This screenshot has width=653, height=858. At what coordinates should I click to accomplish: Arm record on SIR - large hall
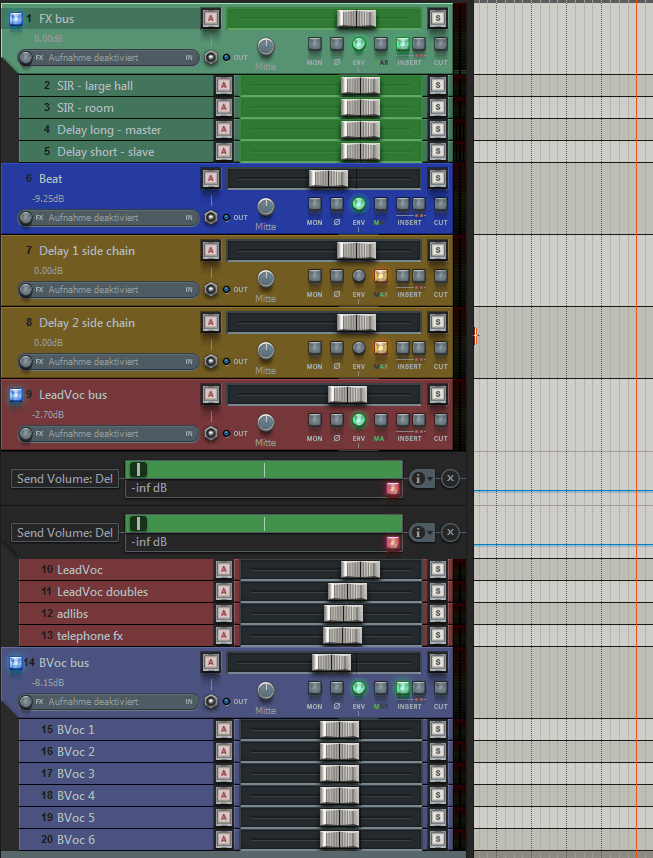coord(223,85)
